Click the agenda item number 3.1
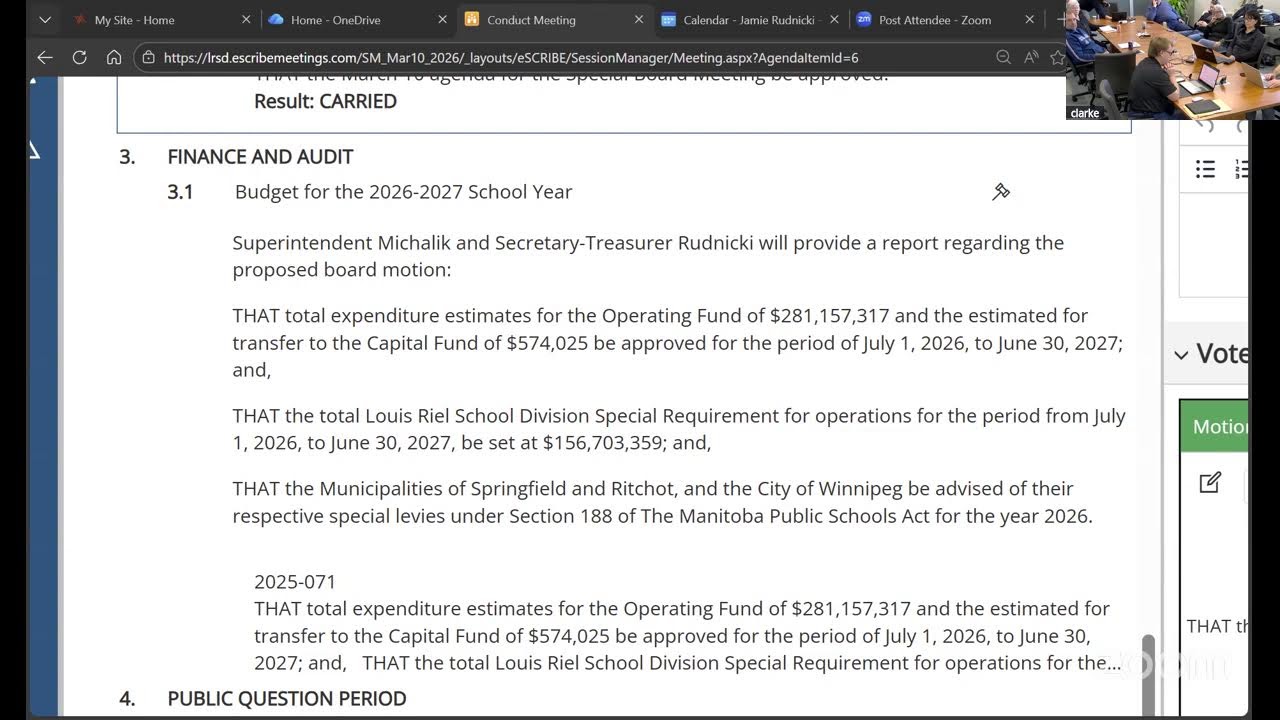Viewport: 1280px width, 720px height. (x=180, y=192)
